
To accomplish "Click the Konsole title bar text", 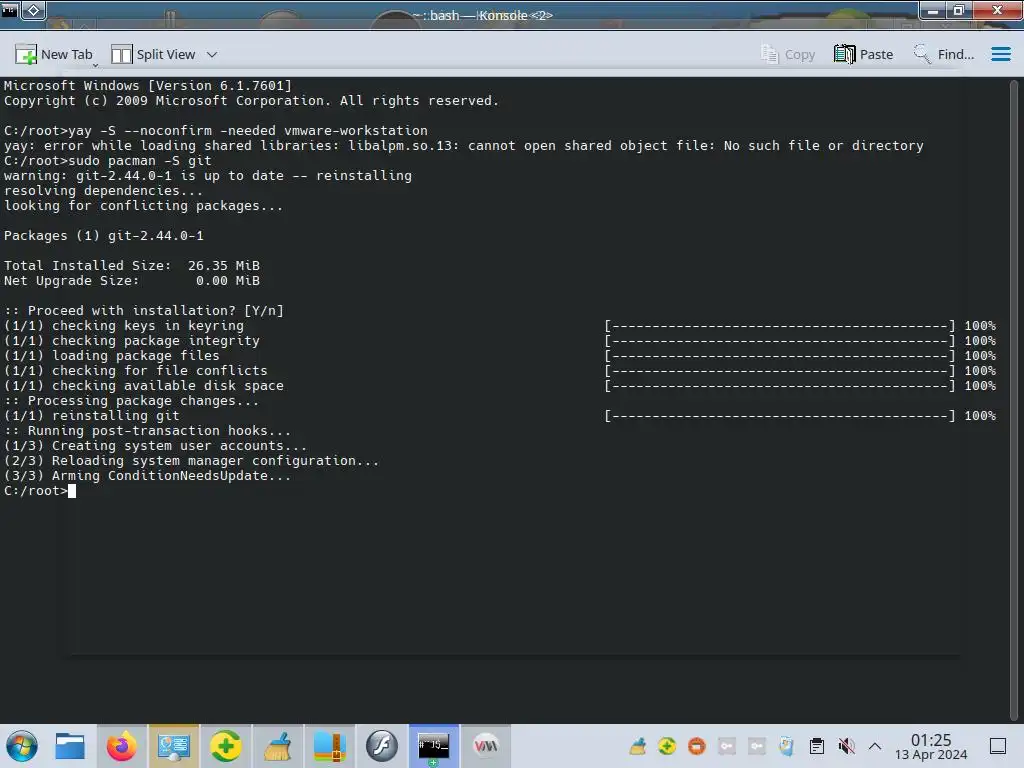I will 483,15.
